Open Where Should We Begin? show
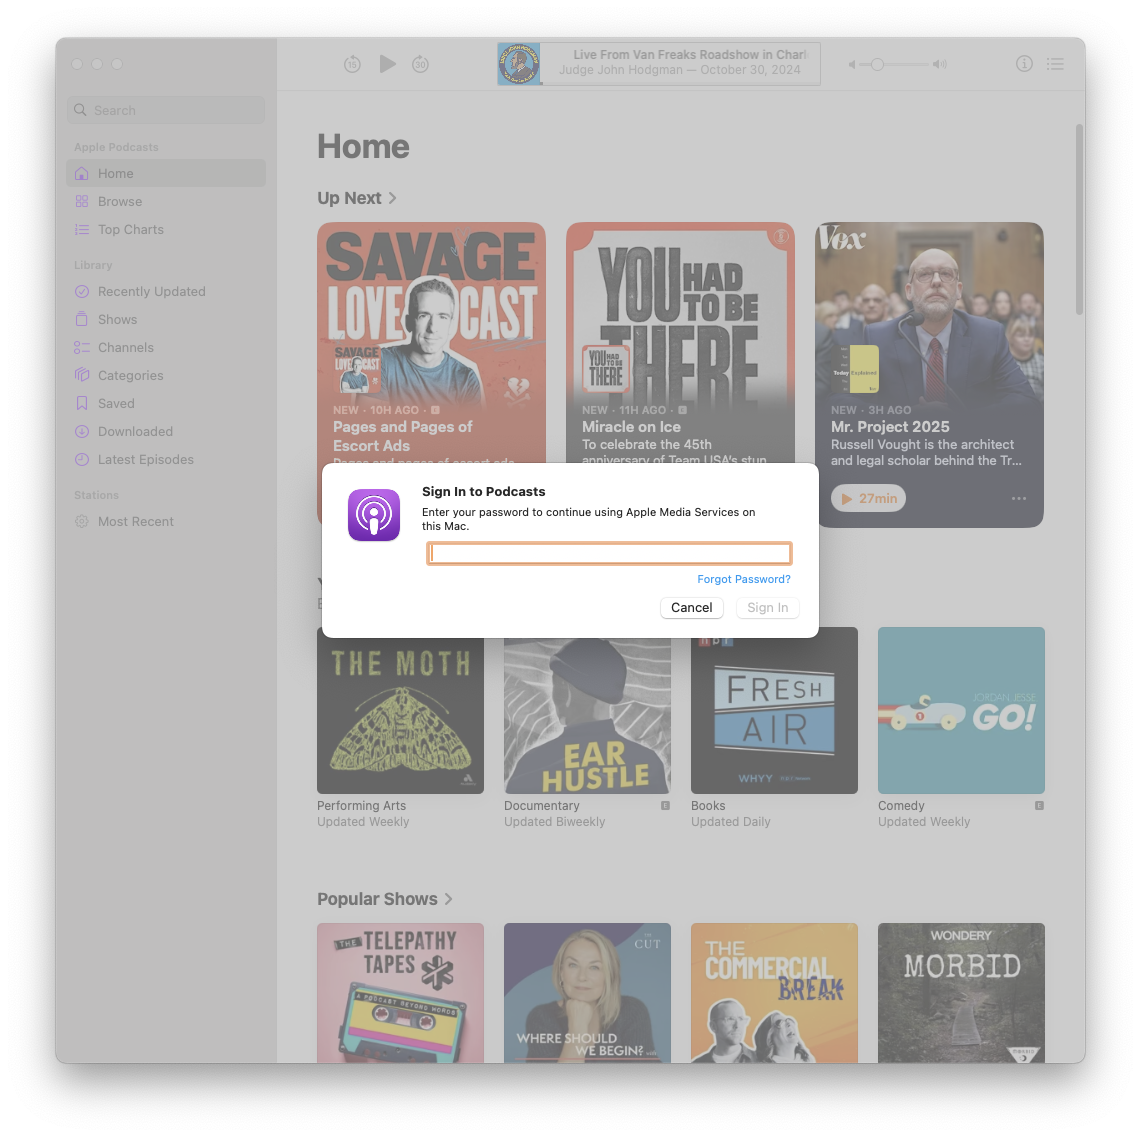 pyautogui.click(x=587, y=993)
